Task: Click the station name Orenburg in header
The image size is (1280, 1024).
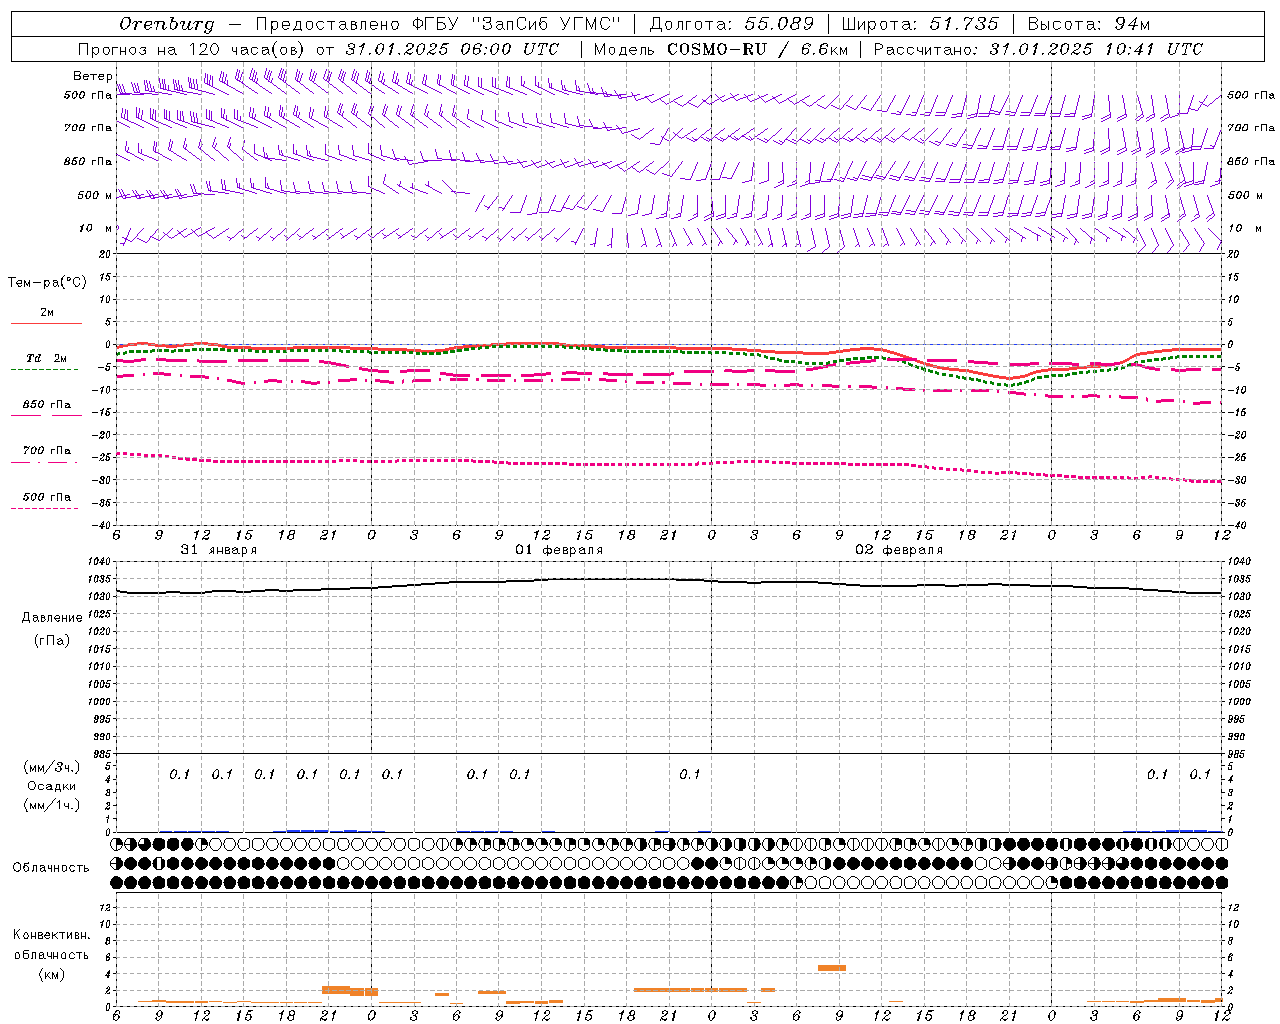Action: click(x=166, y=24)
